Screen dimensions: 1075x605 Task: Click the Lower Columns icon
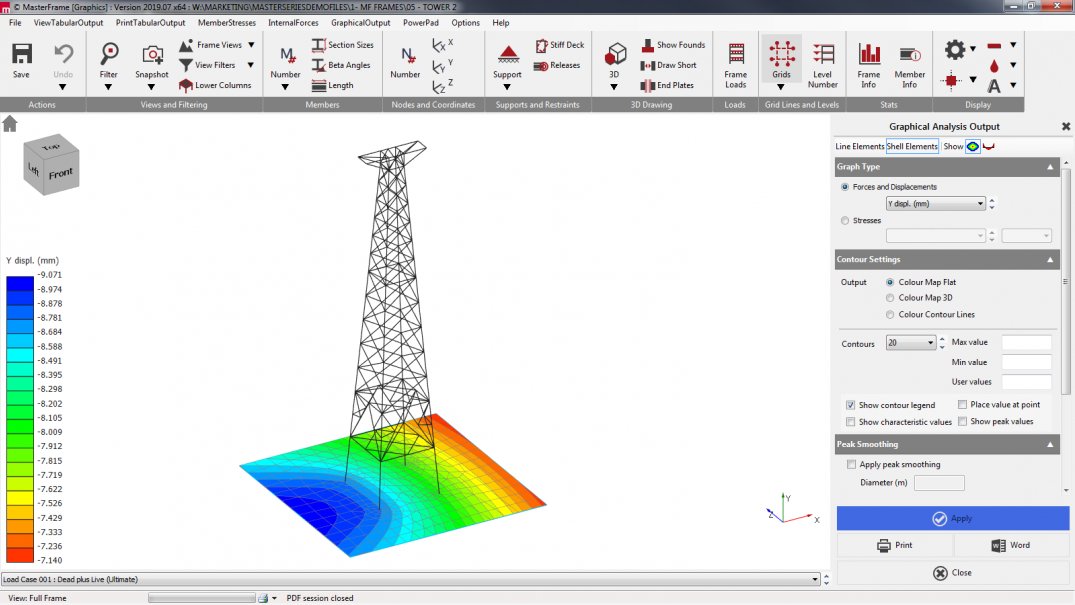pos(186,86)
